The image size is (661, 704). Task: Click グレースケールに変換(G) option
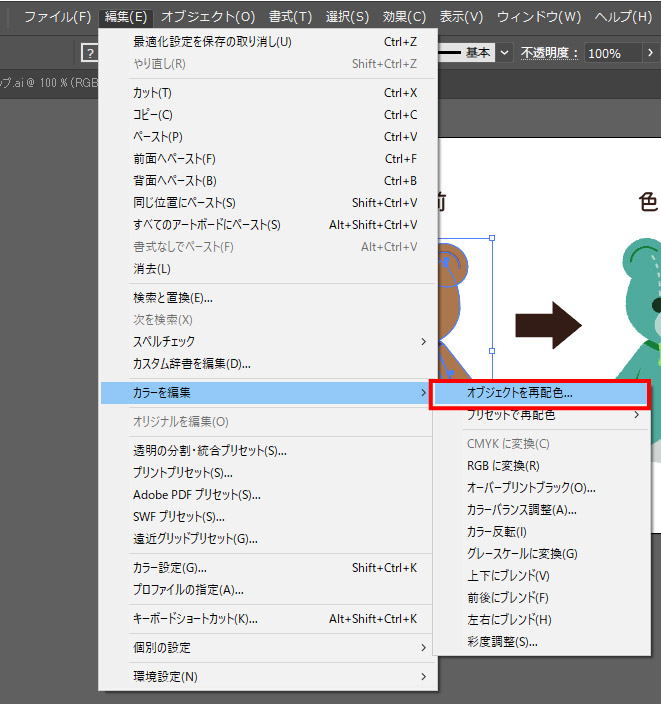click(x=522, y=553)
